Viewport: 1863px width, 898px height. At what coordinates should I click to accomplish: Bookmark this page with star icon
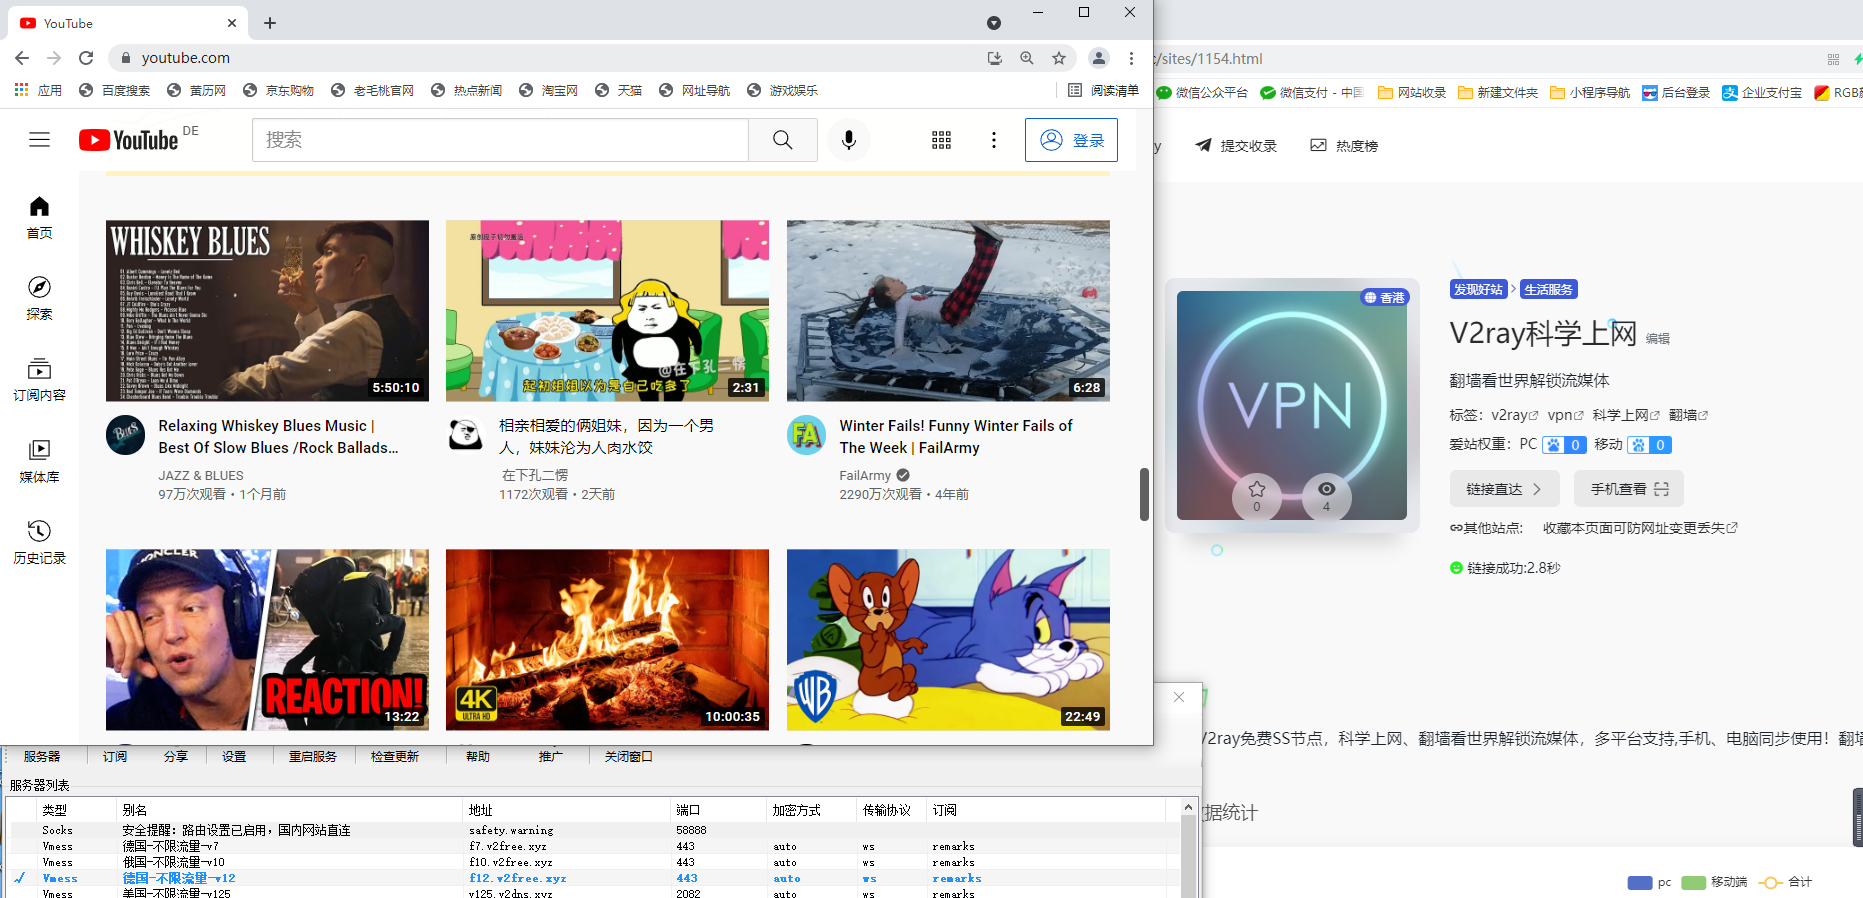coord(1059,58)
